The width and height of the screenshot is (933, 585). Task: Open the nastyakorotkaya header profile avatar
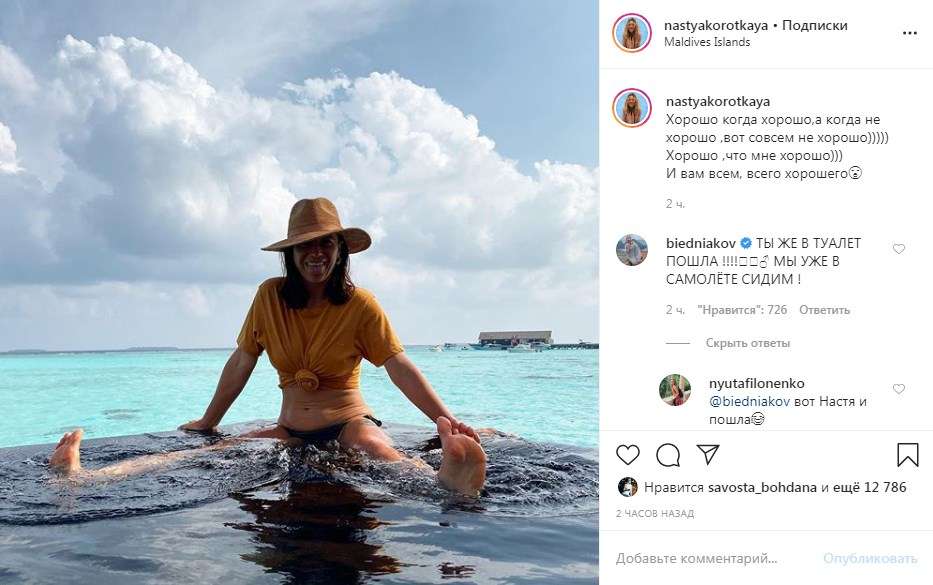tap(632, 33)
